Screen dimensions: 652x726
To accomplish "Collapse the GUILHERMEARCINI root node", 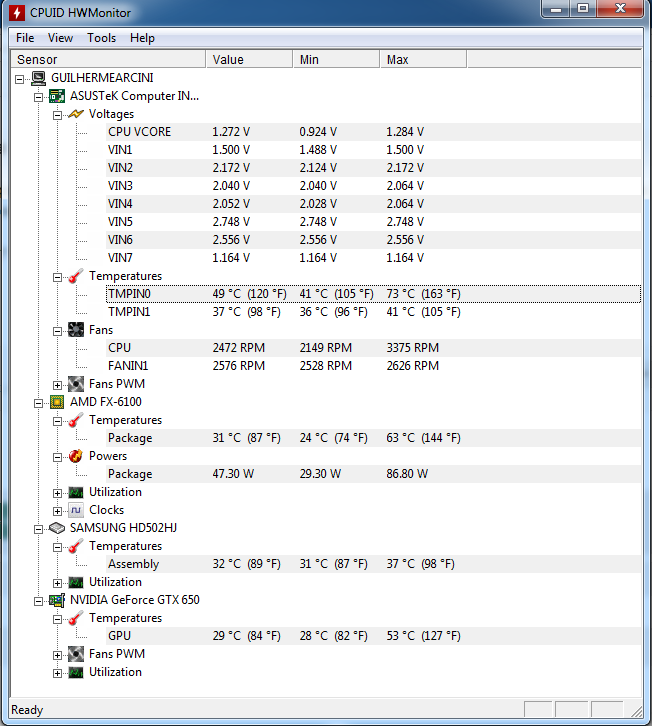I will 19,79.
